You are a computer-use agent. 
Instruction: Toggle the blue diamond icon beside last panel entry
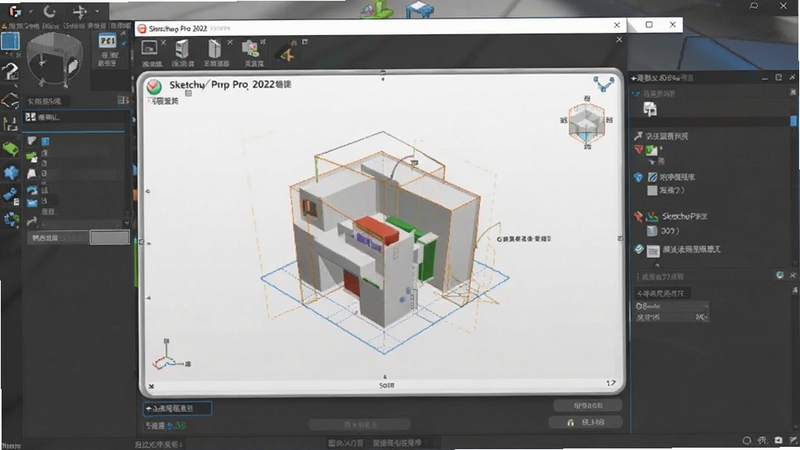[639, 249]
